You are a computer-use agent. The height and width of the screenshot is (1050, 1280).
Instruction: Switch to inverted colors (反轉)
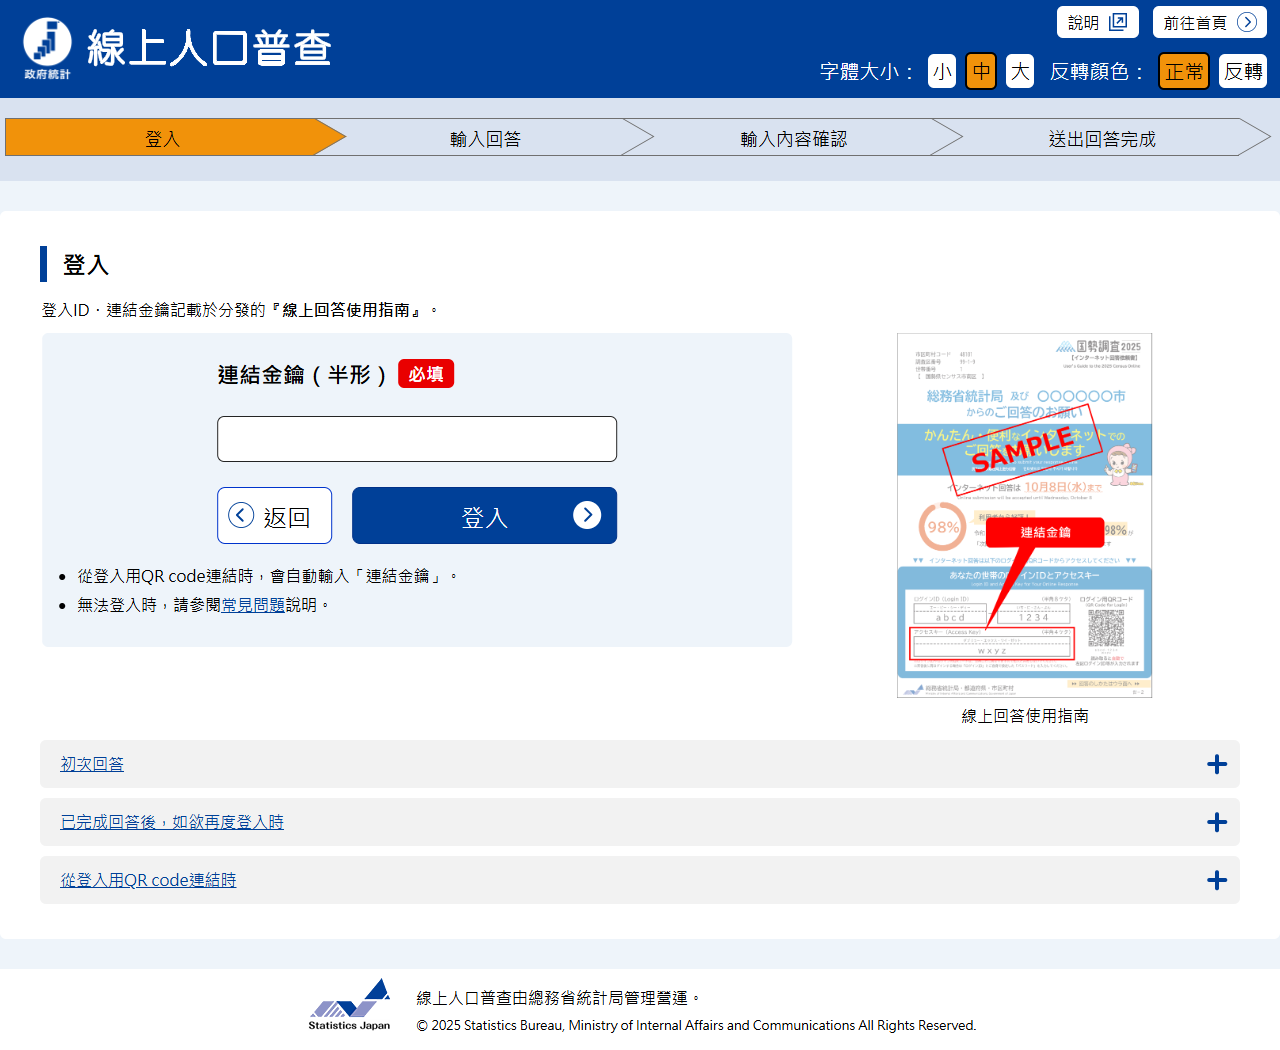point(1242,71)
